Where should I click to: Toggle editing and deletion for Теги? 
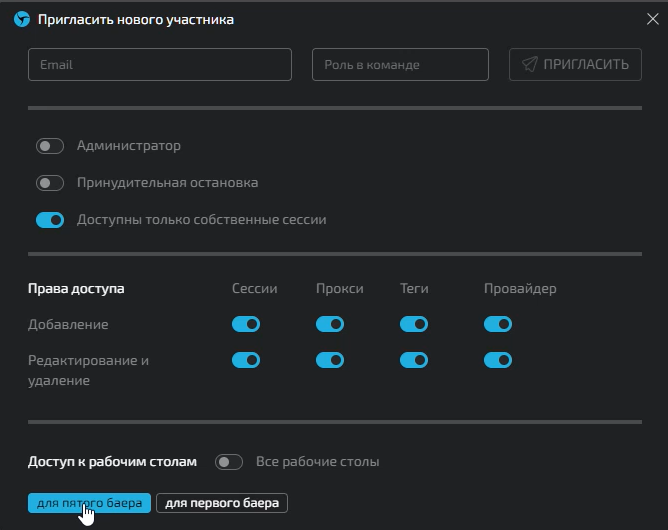tap(414, 360)
